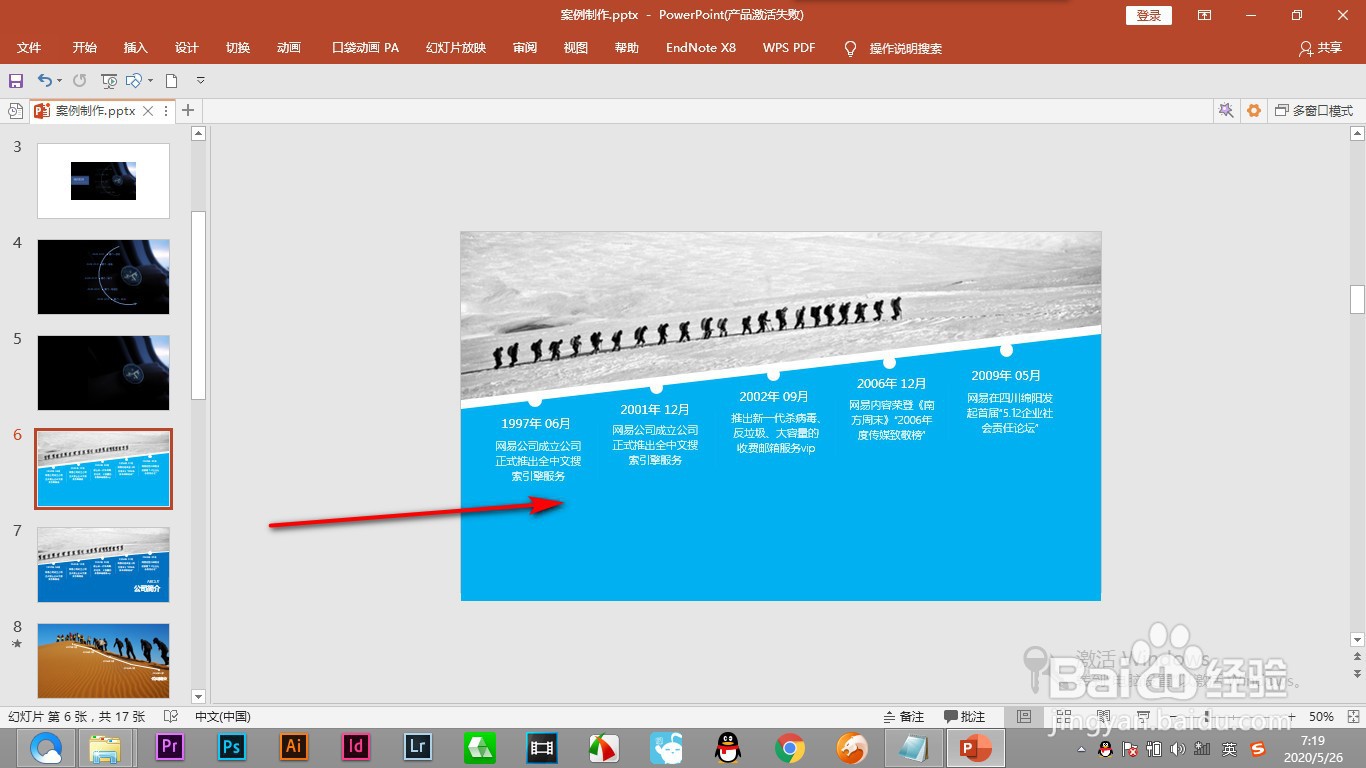Save the presentation with the purple disk icon
The width and height of the screenshot is (1366, 768).
[16, 81]
